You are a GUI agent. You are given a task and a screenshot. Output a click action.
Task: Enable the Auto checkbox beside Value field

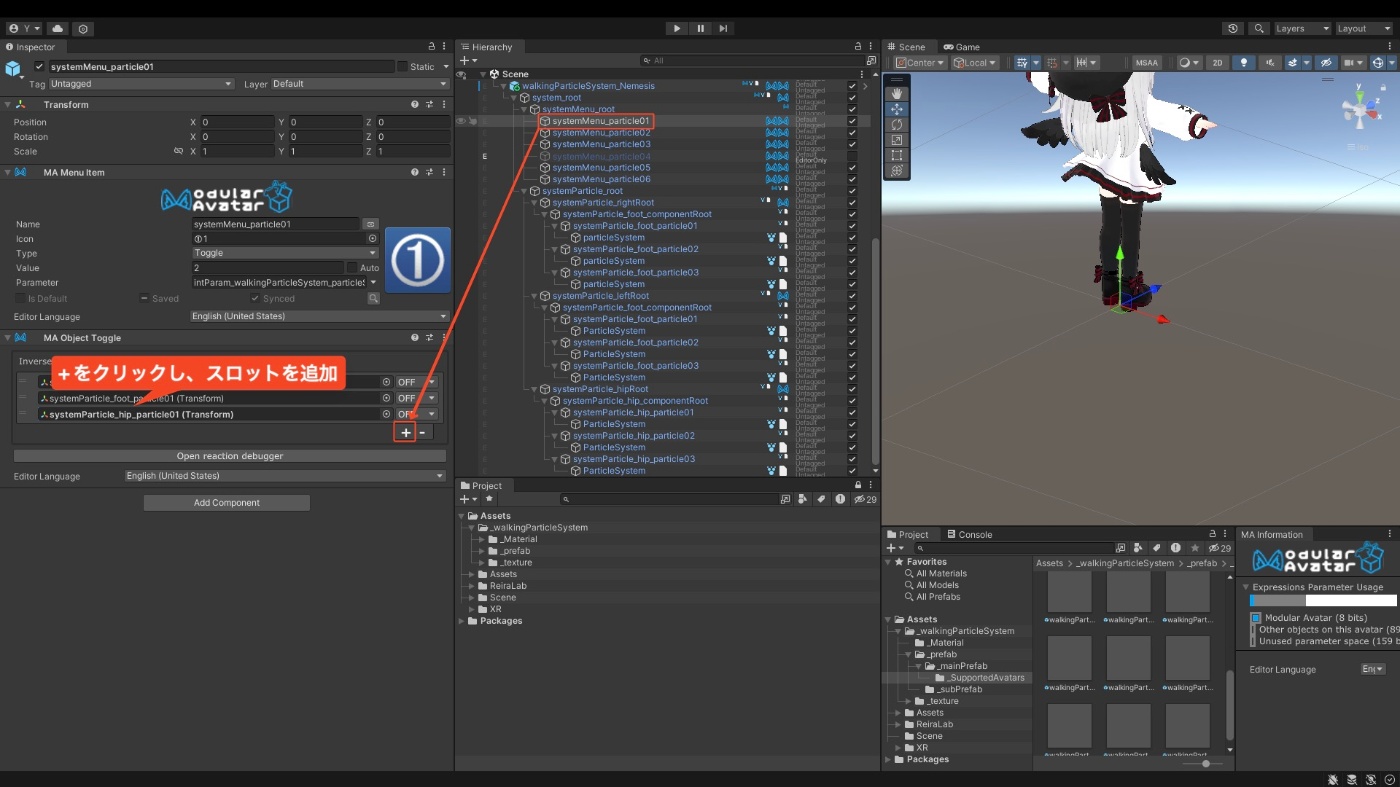click(351, 268)
